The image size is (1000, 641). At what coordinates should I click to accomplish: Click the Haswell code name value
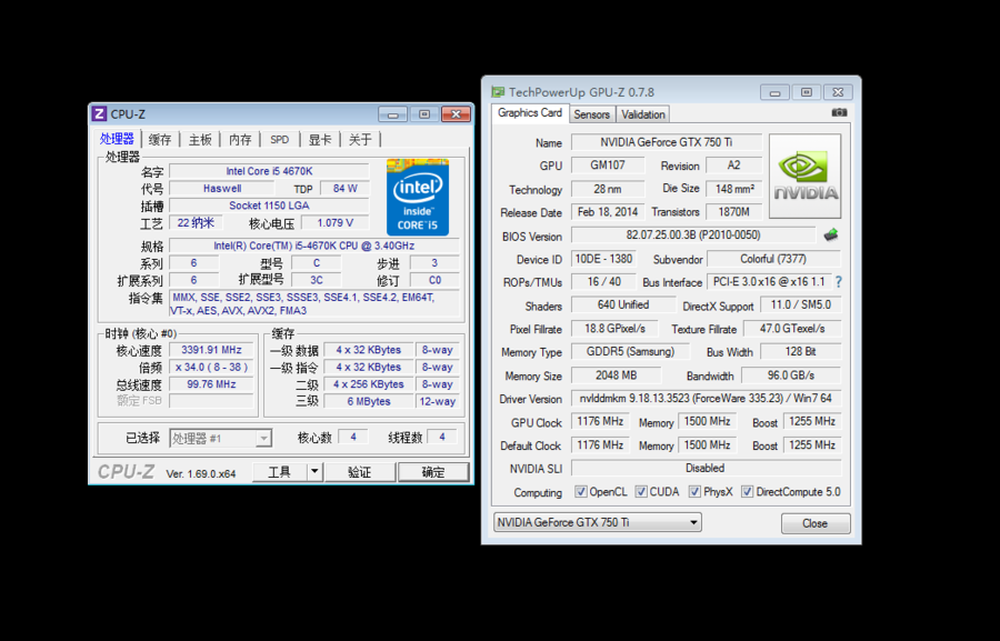click(222, 188)
